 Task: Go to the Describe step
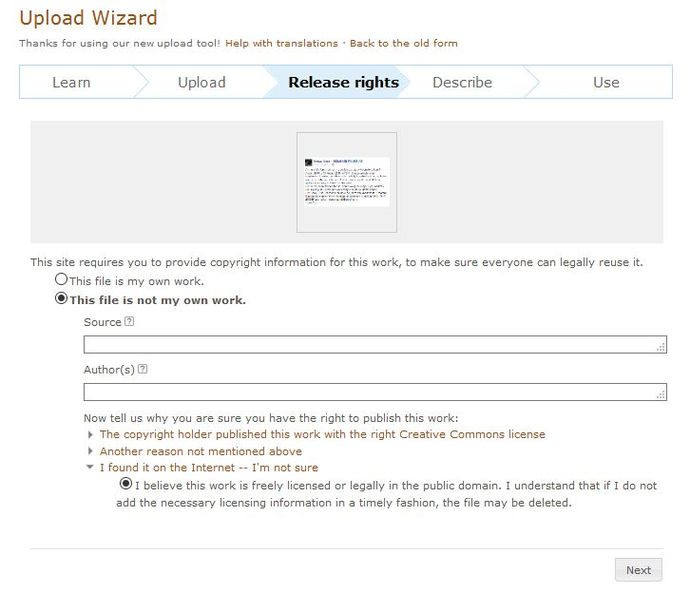(462, 82)
